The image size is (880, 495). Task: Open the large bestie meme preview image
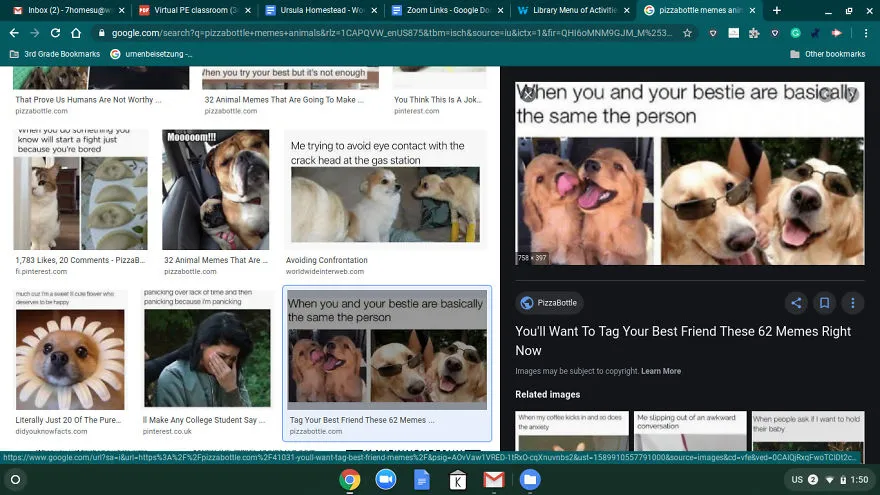point(690,173)
